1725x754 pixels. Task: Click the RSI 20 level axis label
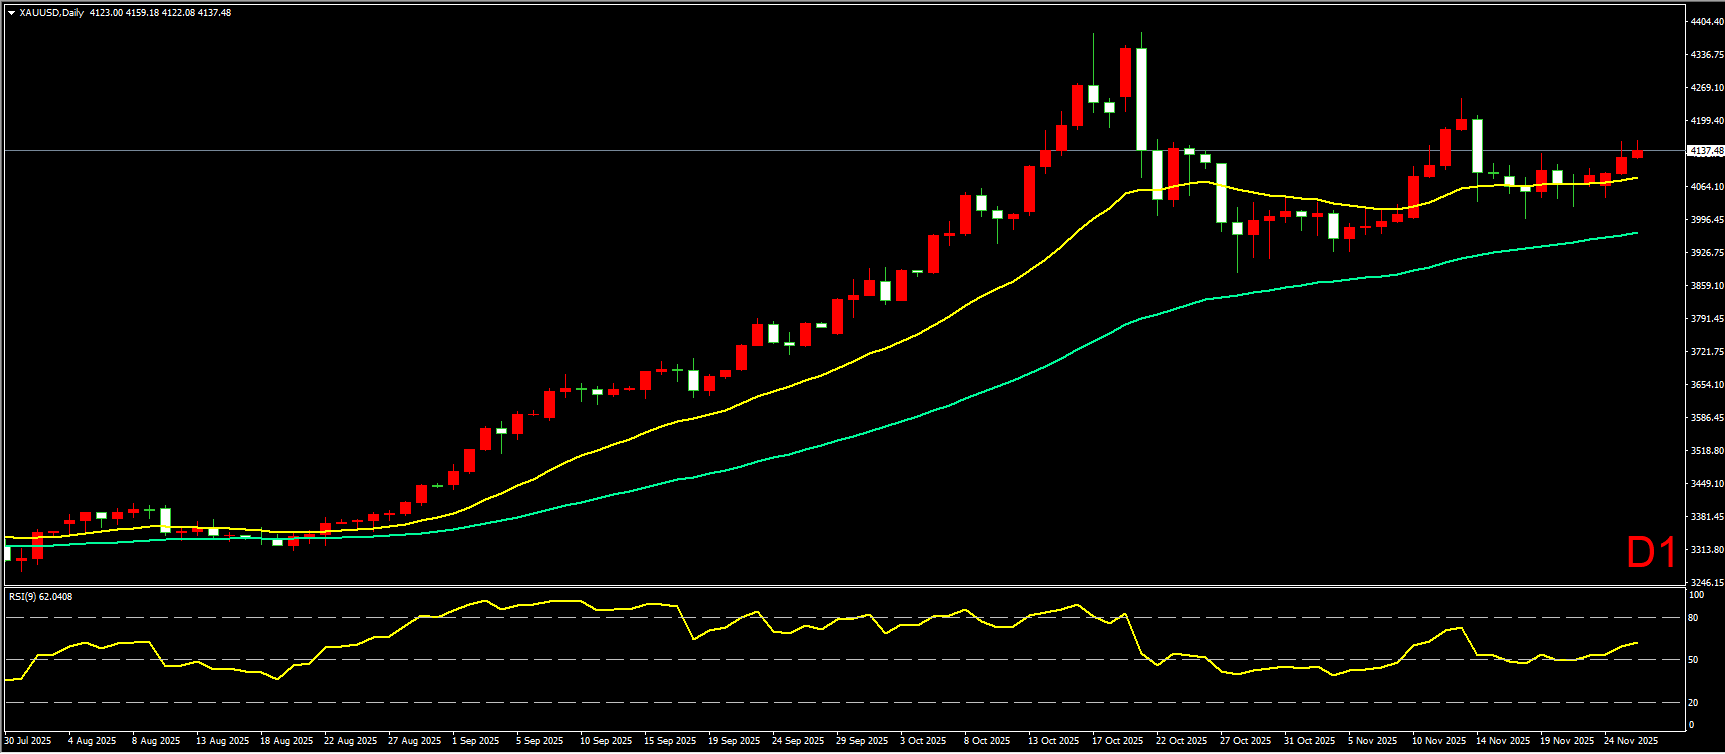[x=1693, y=702]
